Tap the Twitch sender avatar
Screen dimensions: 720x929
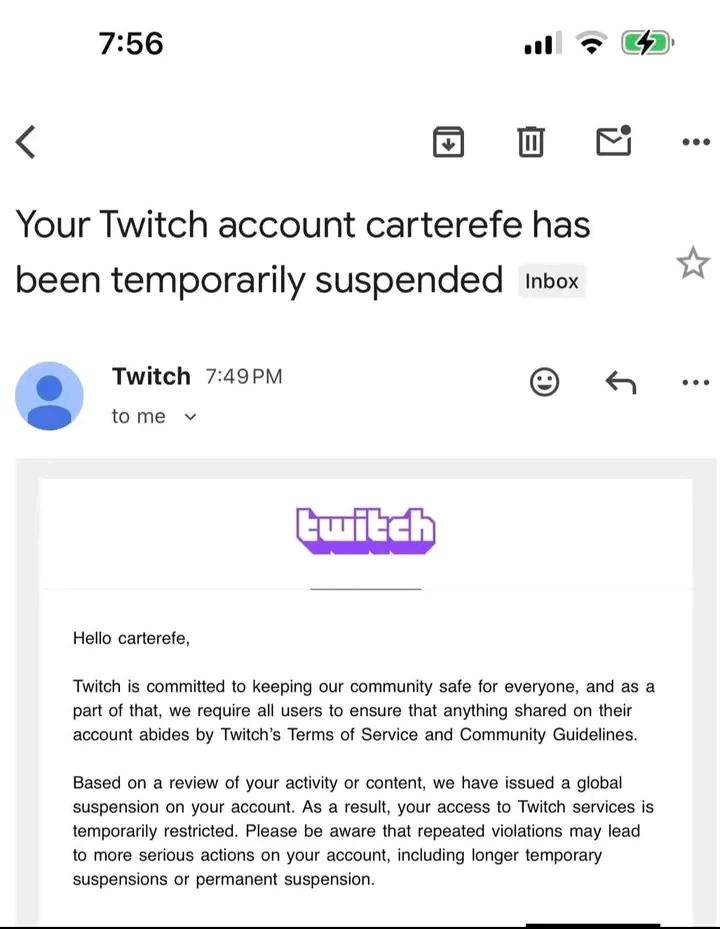[49, 396]
